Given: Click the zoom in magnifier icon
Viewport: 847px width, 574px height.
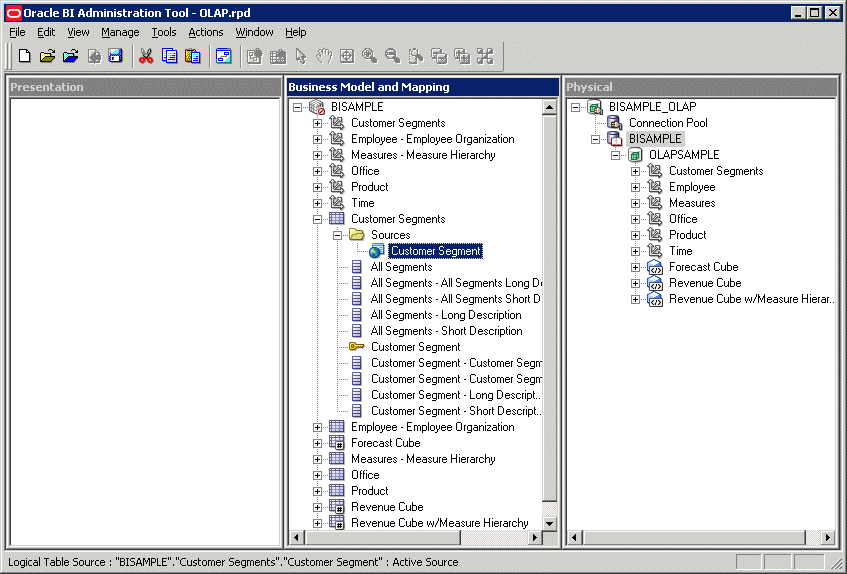Looking at the screenshot, I should click(369, 56).
